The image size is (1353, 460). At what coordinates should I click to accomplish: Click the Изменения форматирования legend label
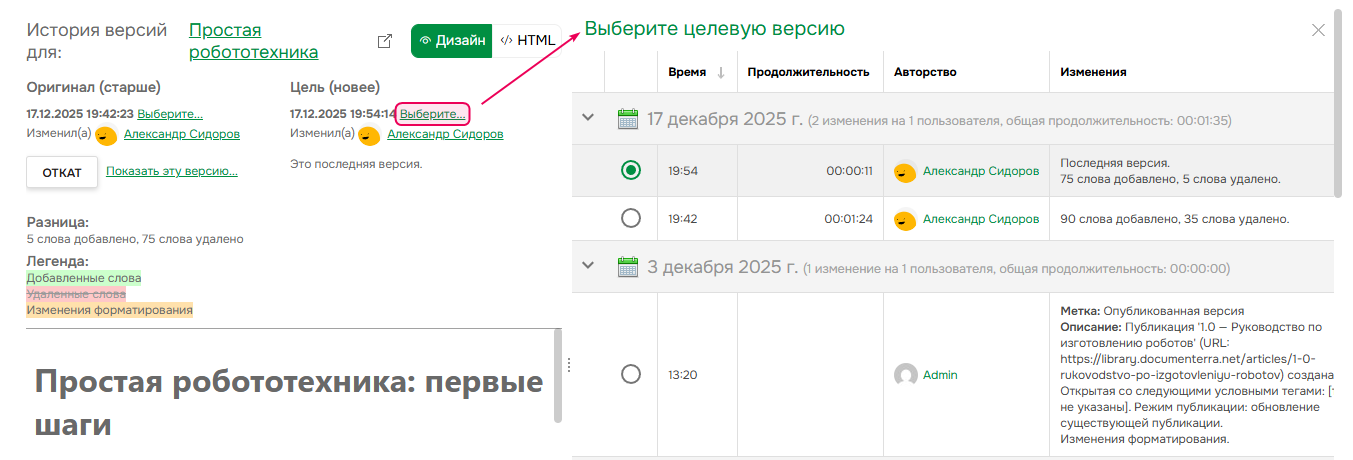coord(110,310)
